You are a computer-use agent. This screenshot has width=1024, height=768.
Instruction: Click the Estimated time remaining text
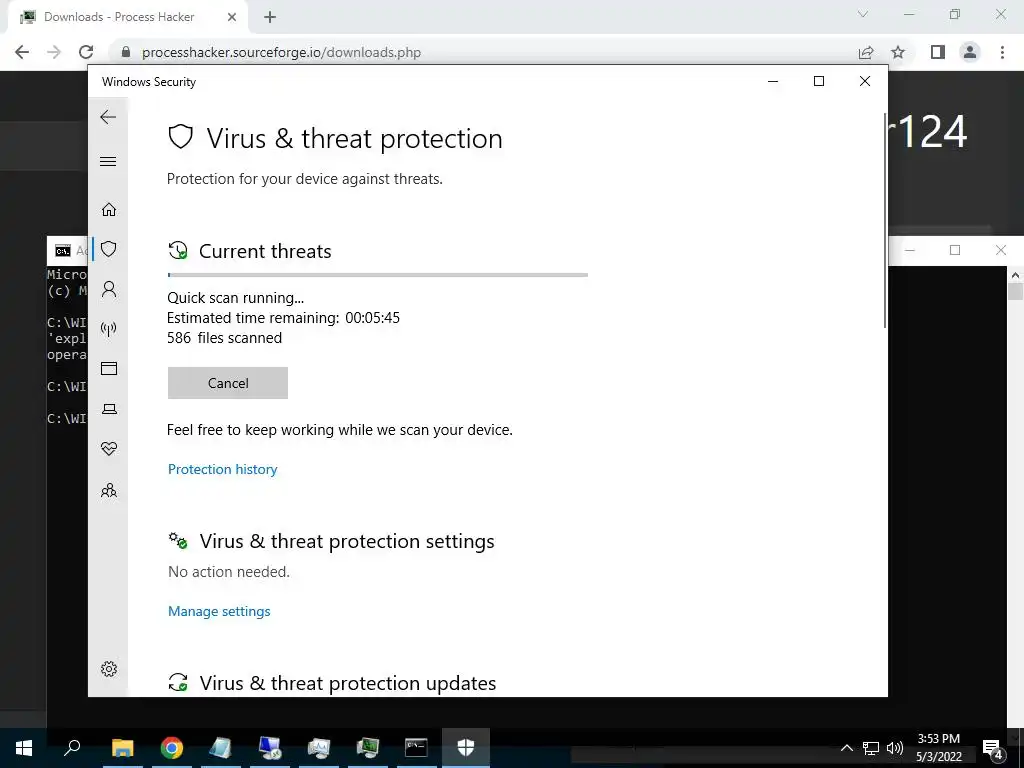[283, 318]
